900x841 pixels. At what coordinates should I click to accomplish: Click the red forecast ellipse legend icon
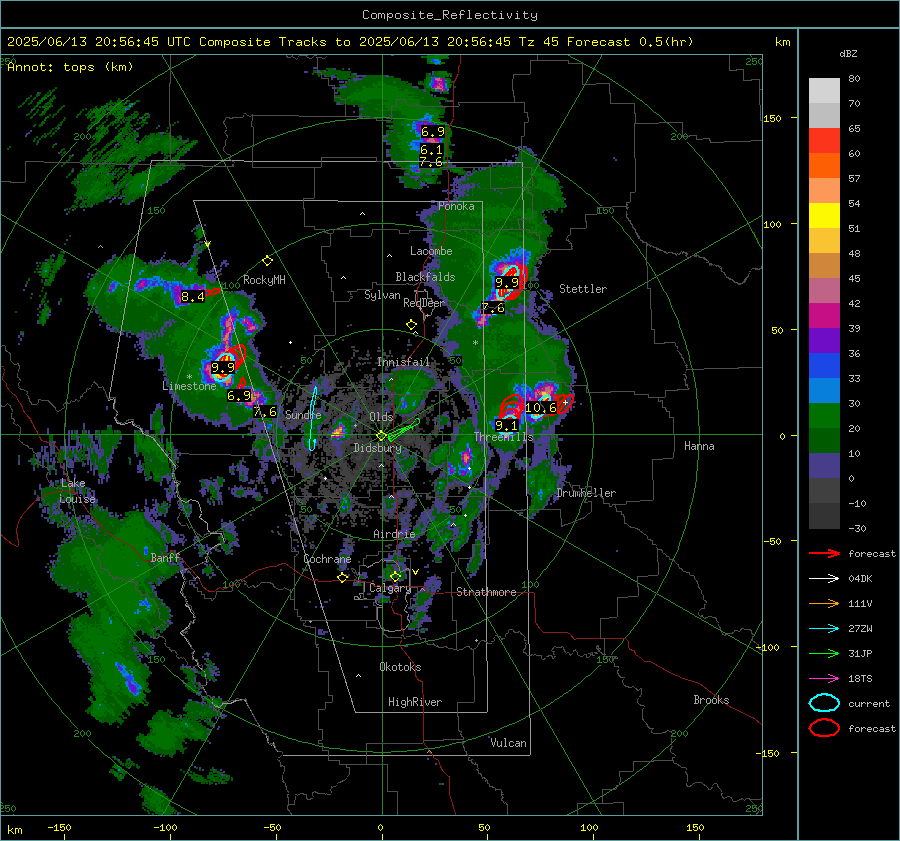(x=824, y=728)
